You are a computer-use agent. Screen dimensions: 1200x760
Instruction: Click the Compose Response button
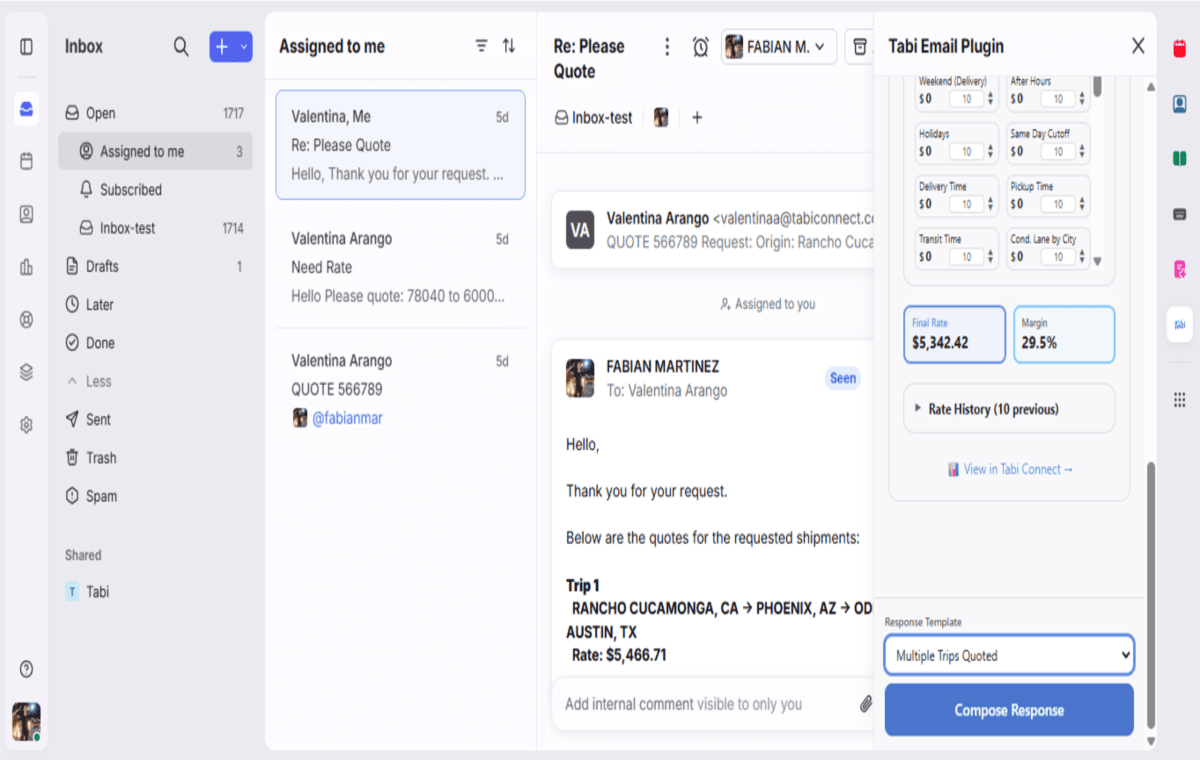1008,710
